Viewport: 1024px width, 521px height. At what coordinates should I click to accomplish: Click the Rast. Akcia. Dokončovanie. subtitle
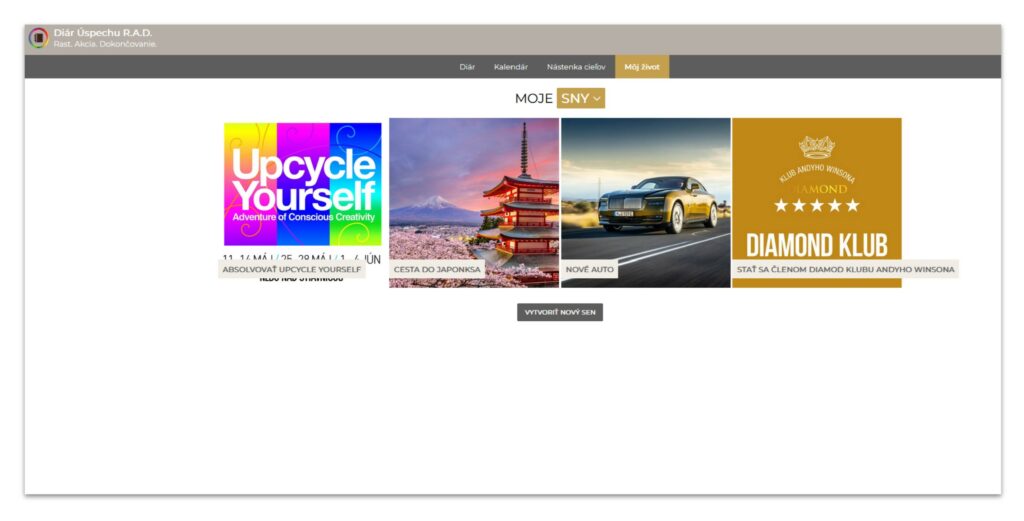tap(105, 44)
